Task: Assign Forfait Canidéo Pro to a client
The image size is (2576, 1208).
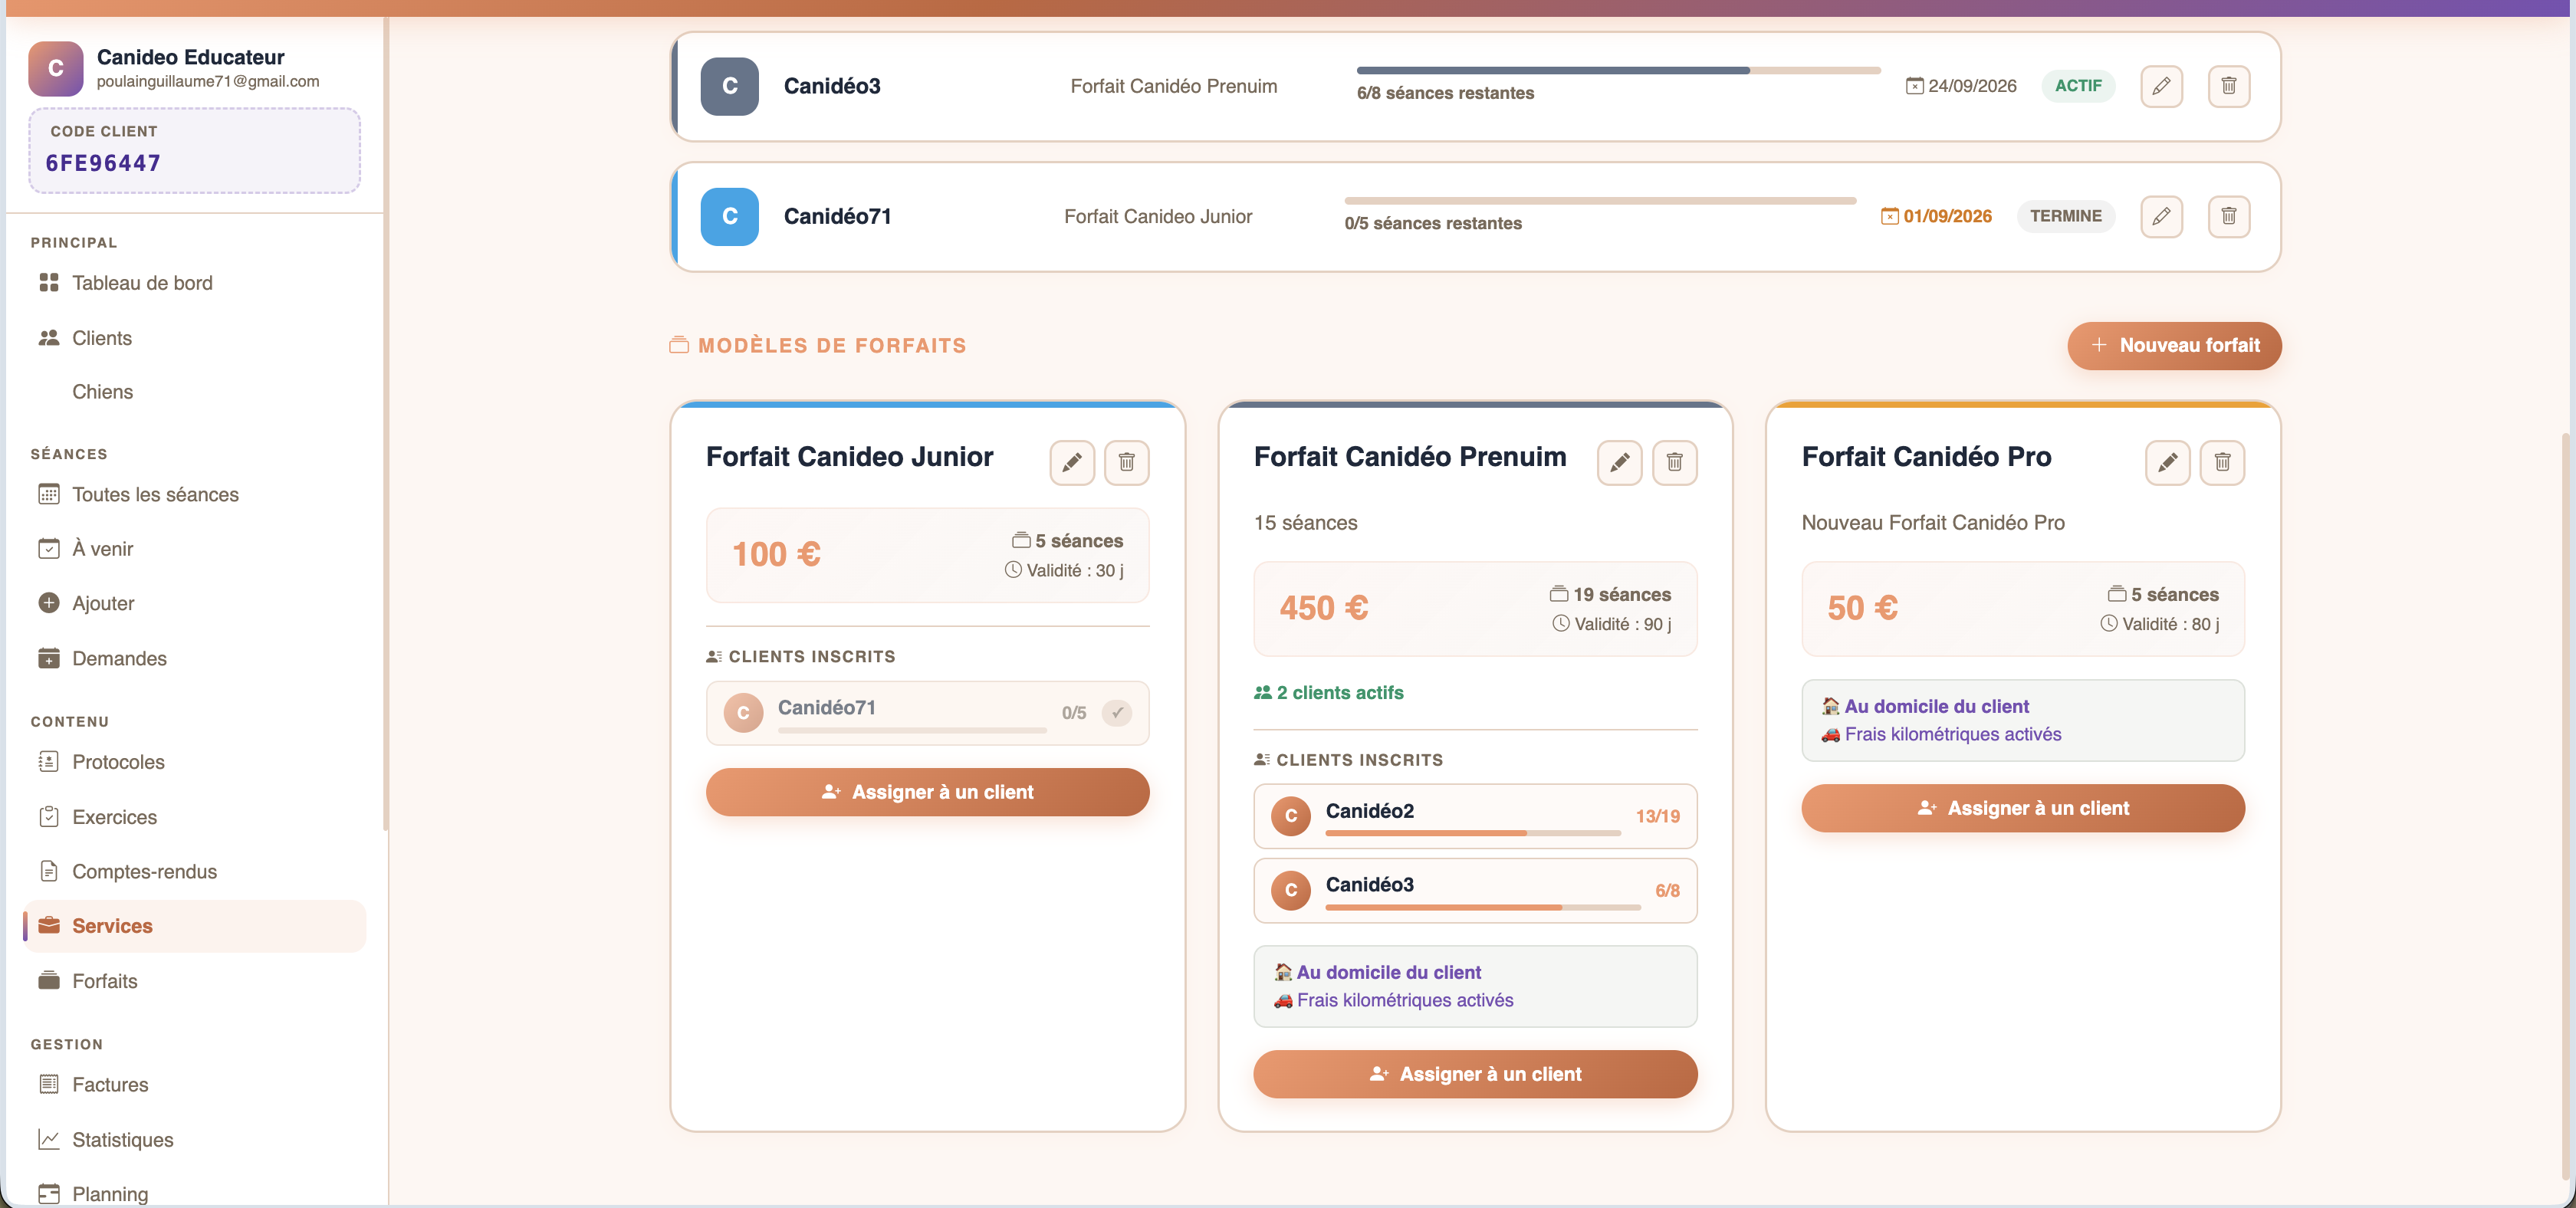Action: tap(2023, 808)
